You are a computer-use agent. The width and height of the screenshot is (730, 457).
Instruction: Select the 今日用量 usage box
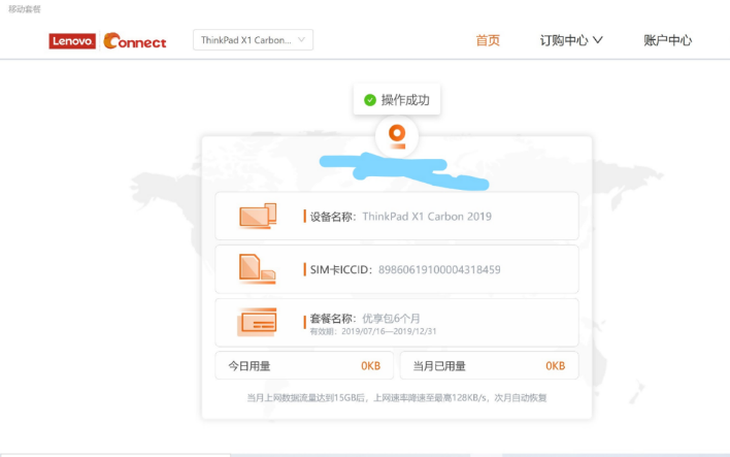(303, 366)
